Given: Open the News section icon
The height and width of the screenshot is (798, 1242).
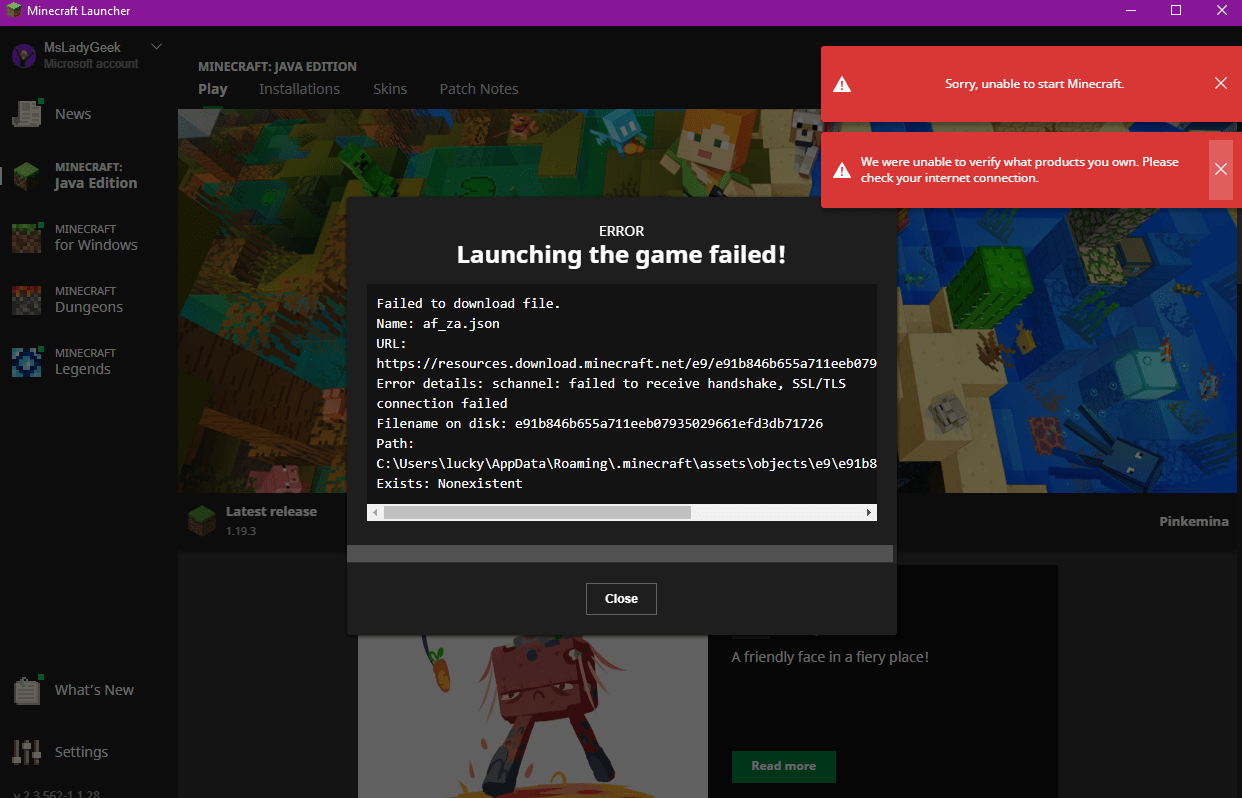Looking at the screenshot, I should 26,113.
